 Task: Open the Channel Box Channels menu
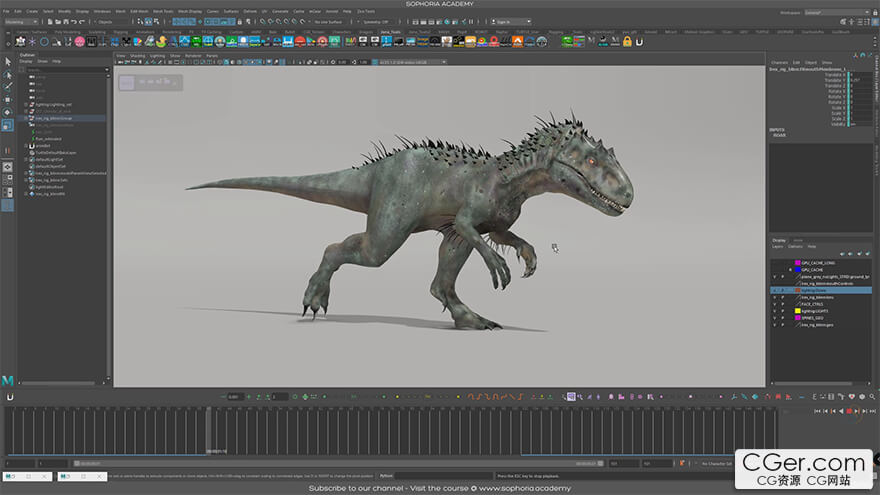click(780, 62)
